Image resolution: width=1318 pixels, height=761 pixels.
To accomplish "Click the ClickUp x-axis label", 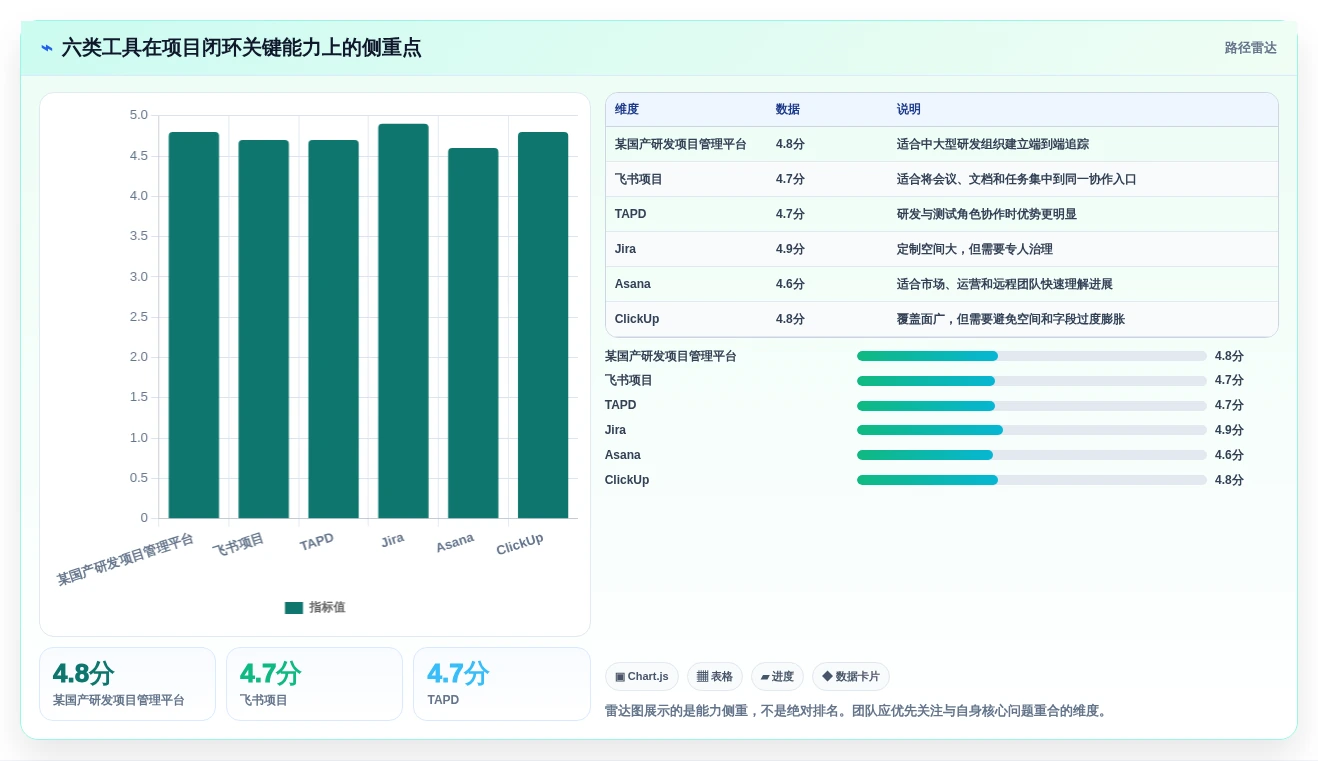I will [520, 544].
